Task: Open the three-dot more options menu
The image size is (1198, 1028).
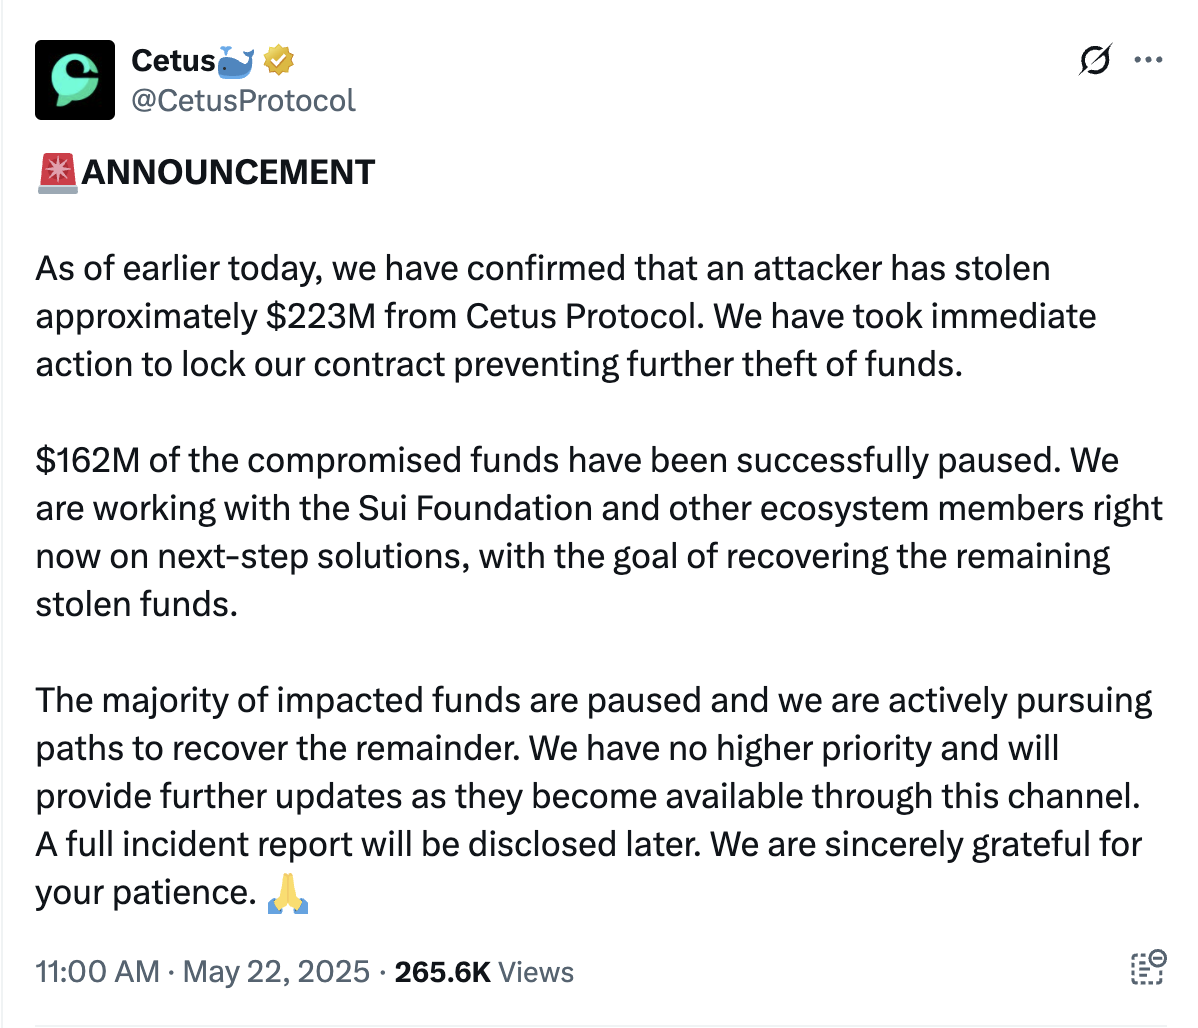Action: click(x=1148, y=60)
